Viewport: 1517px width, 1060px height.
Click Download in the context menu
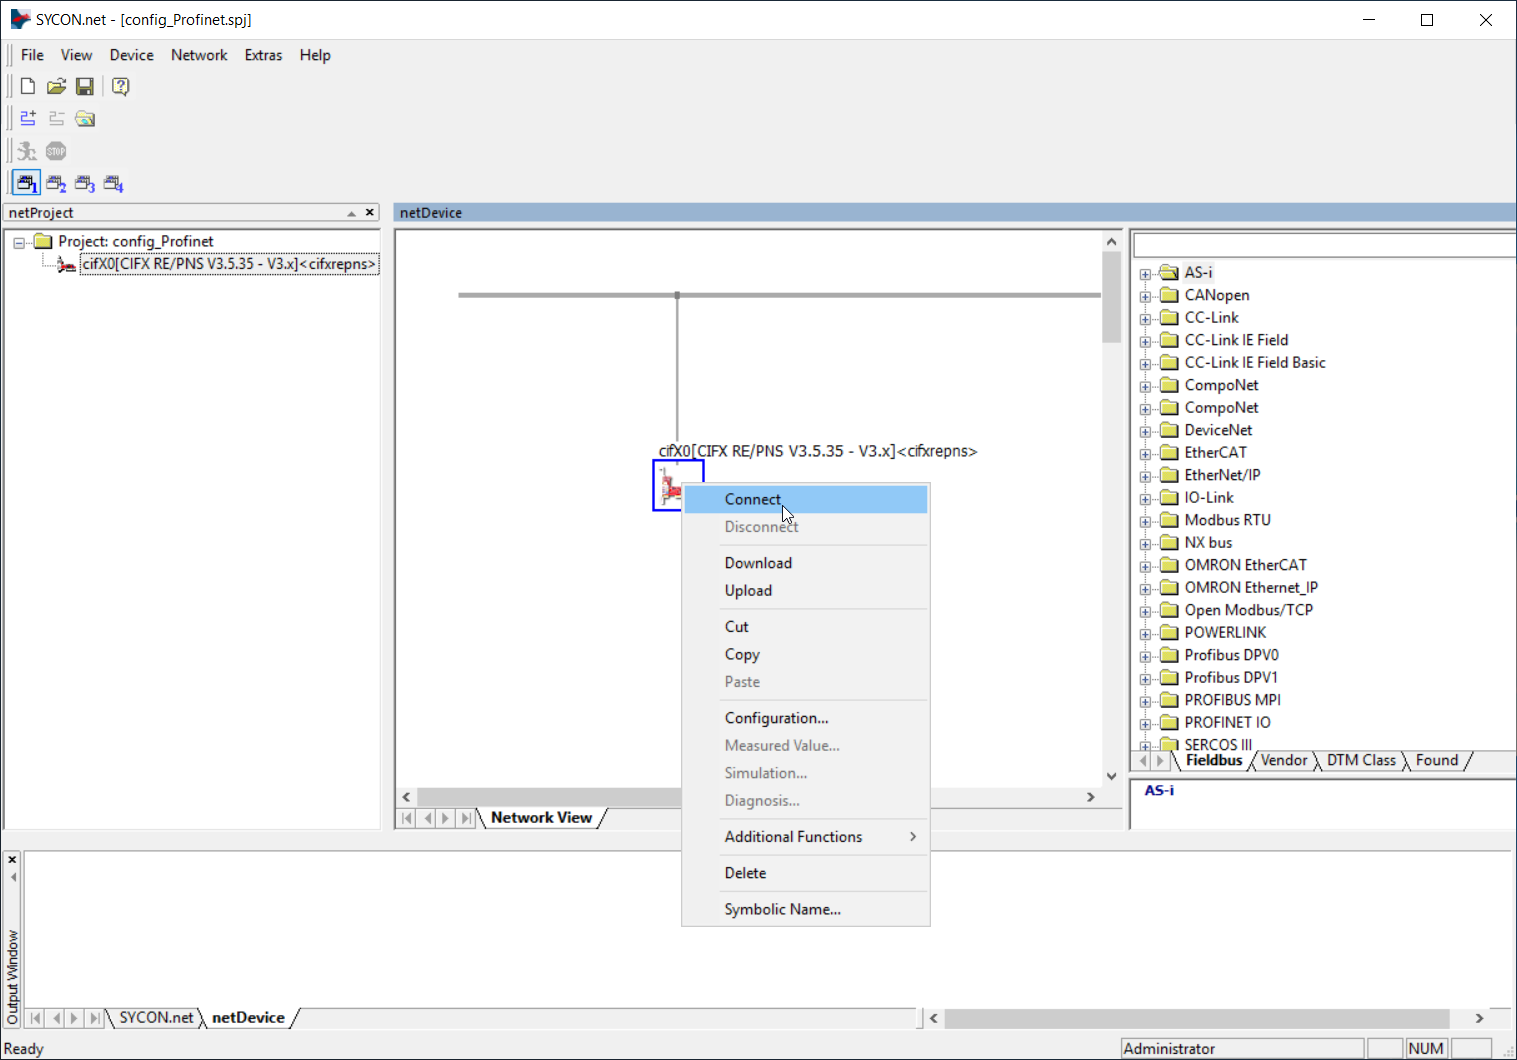click(x=758, y=563)
